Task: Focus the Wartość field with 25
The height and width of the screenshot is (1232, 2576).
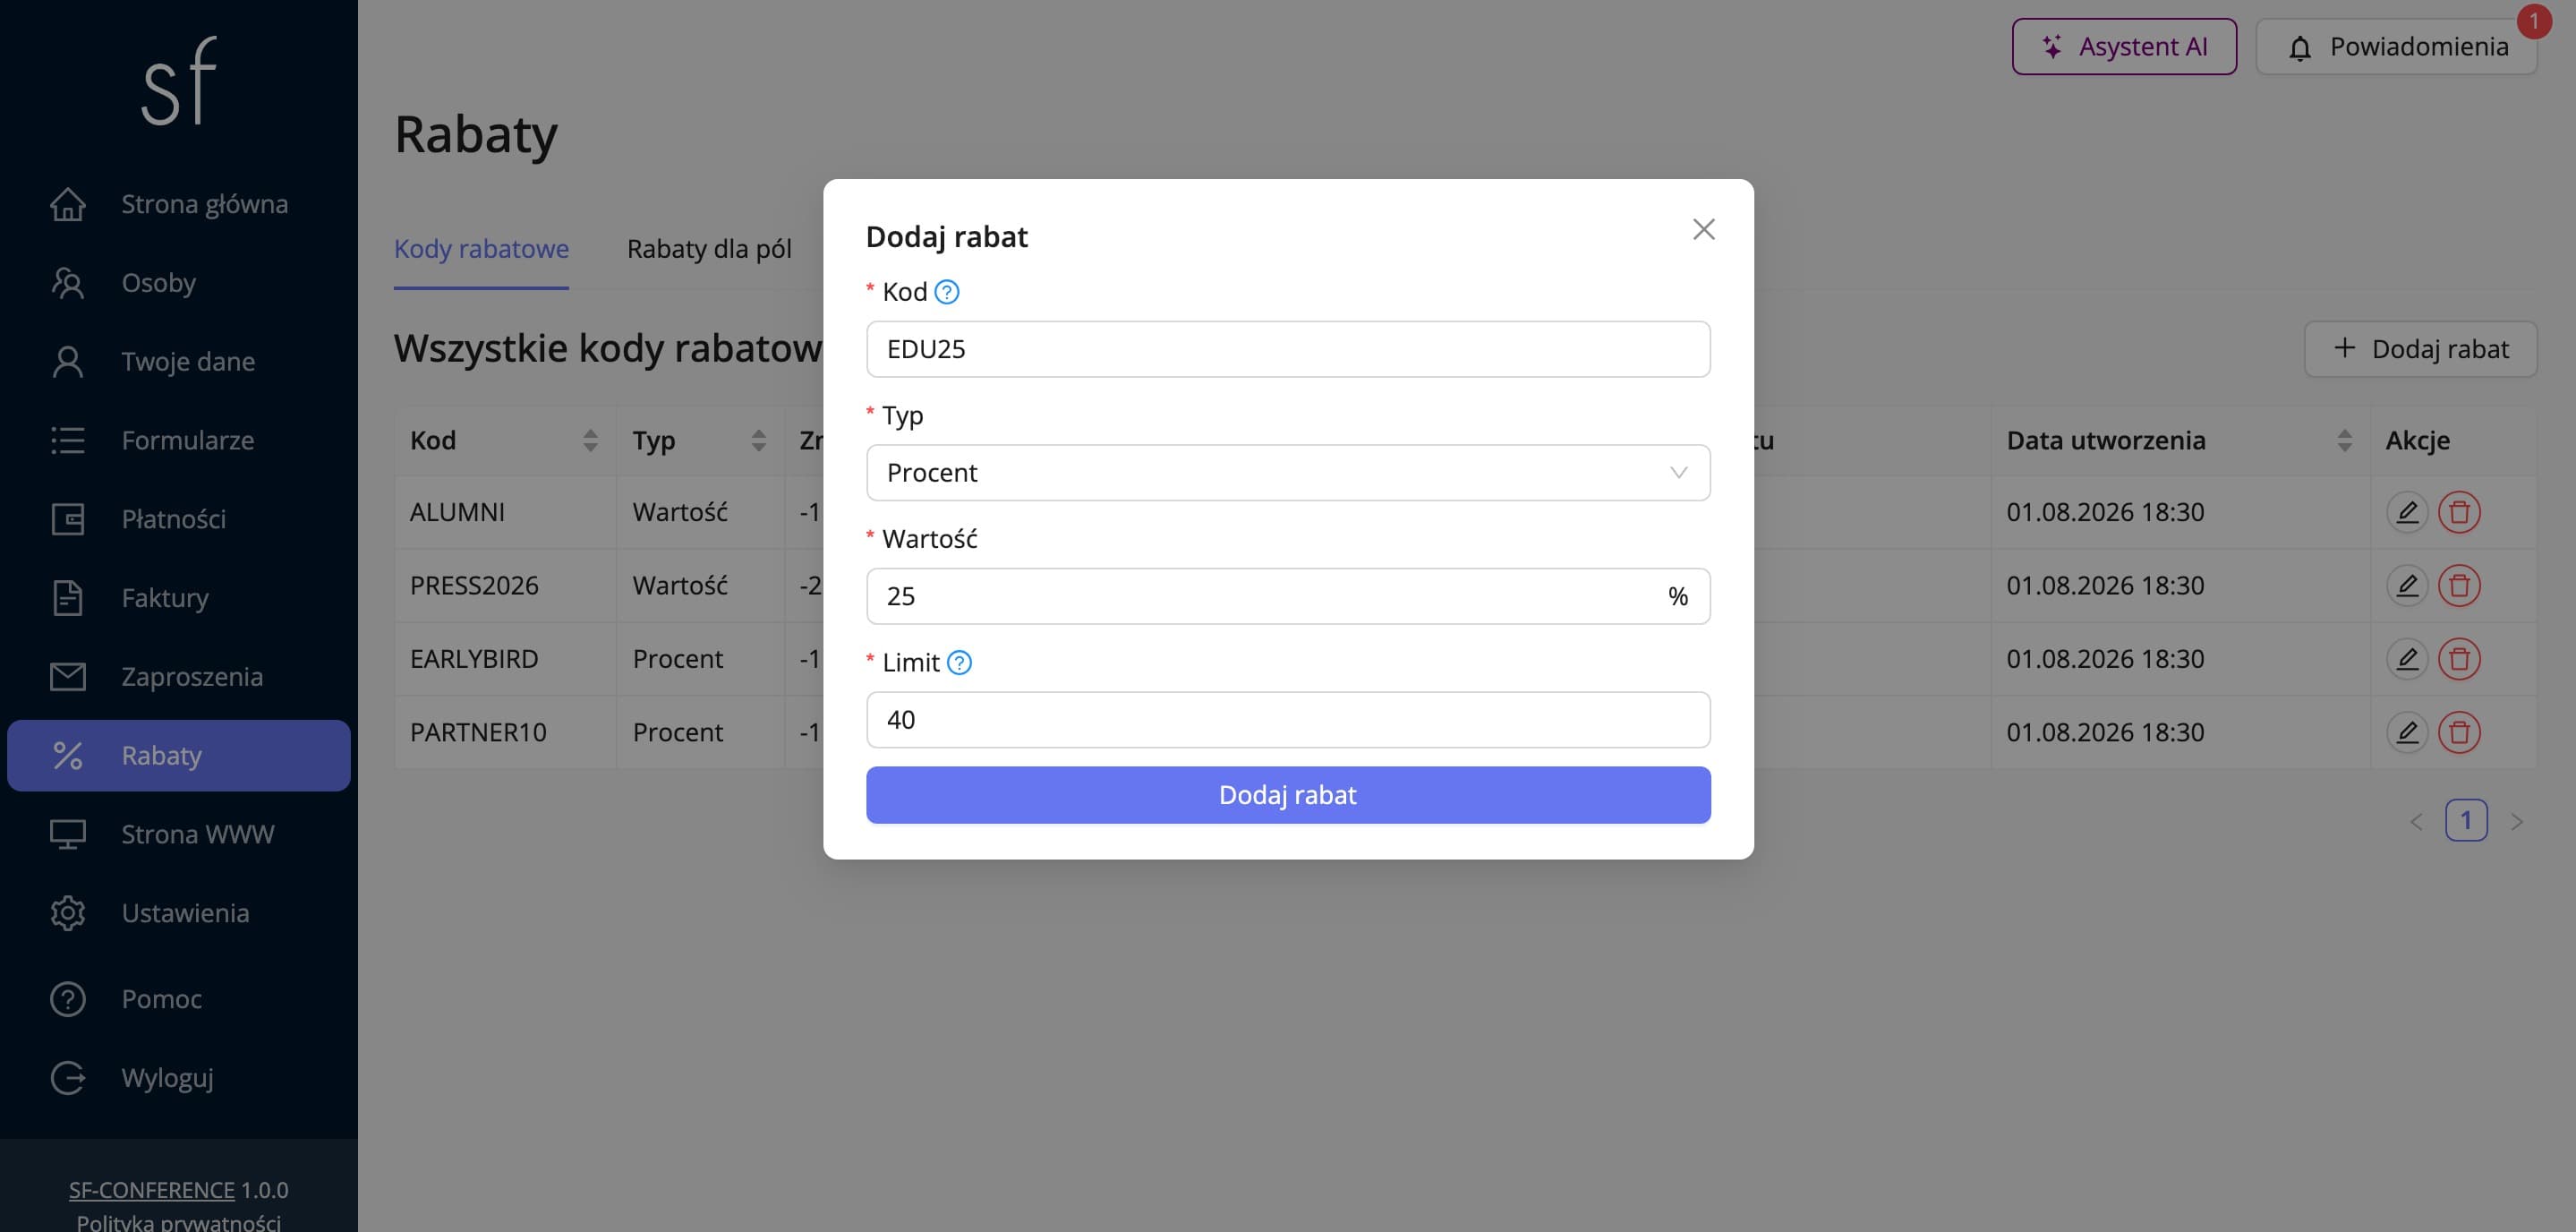Action: 1288,597
